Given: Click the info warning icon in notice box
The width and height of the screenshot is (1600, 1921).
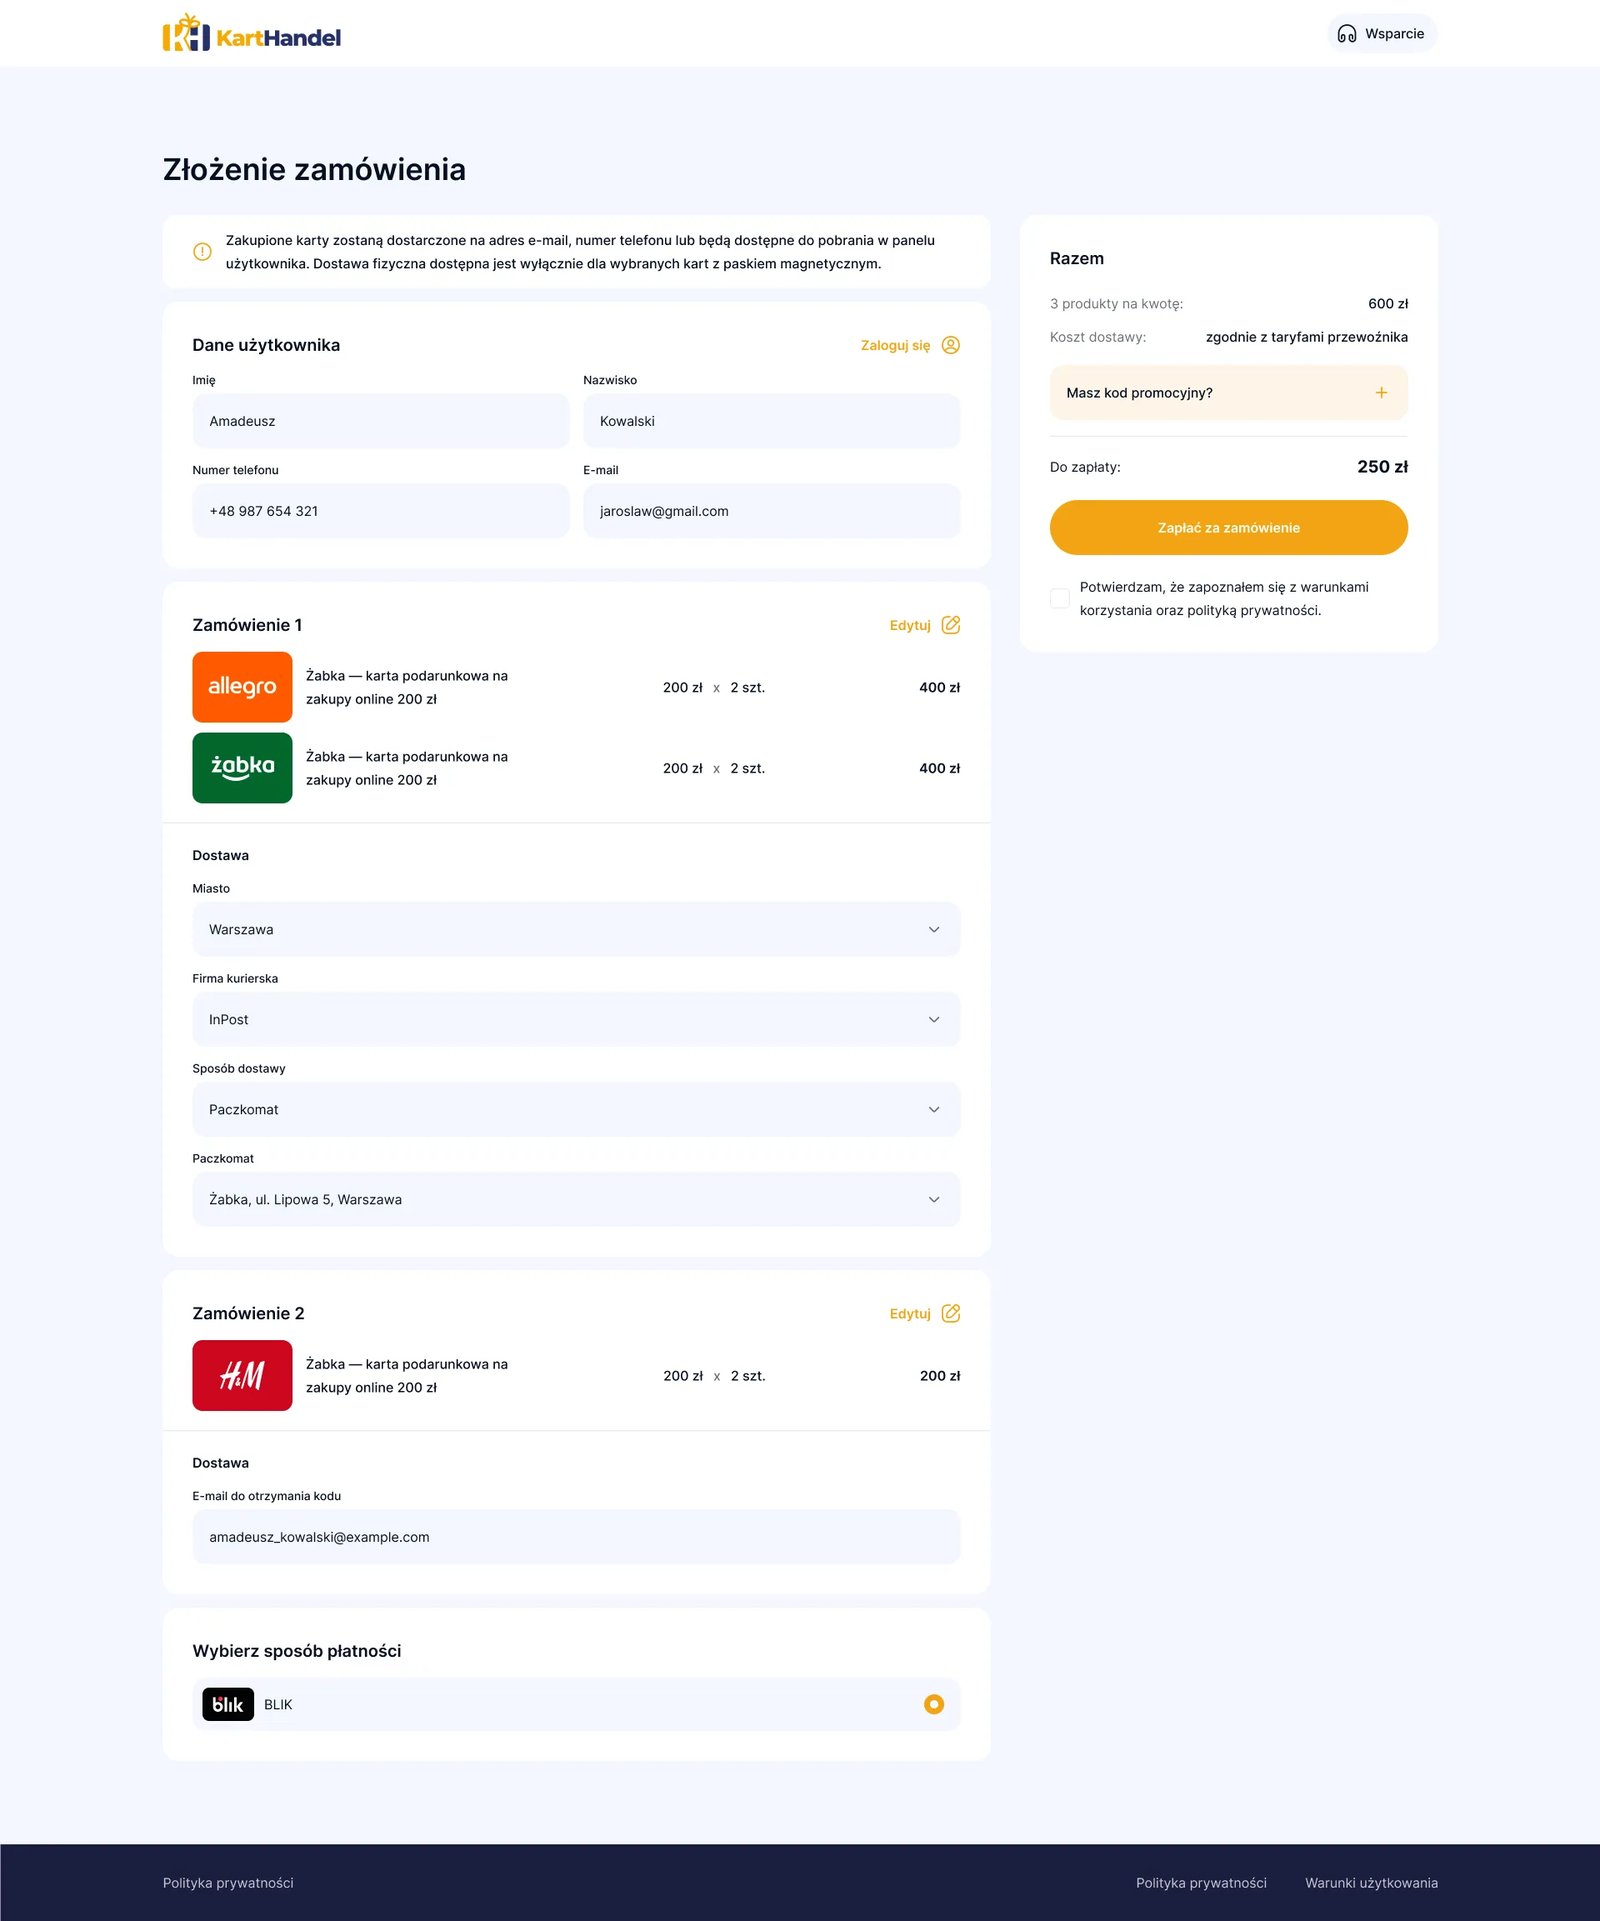Looking at the screenshot, I should pyautogui.click(x=202, y=252).
